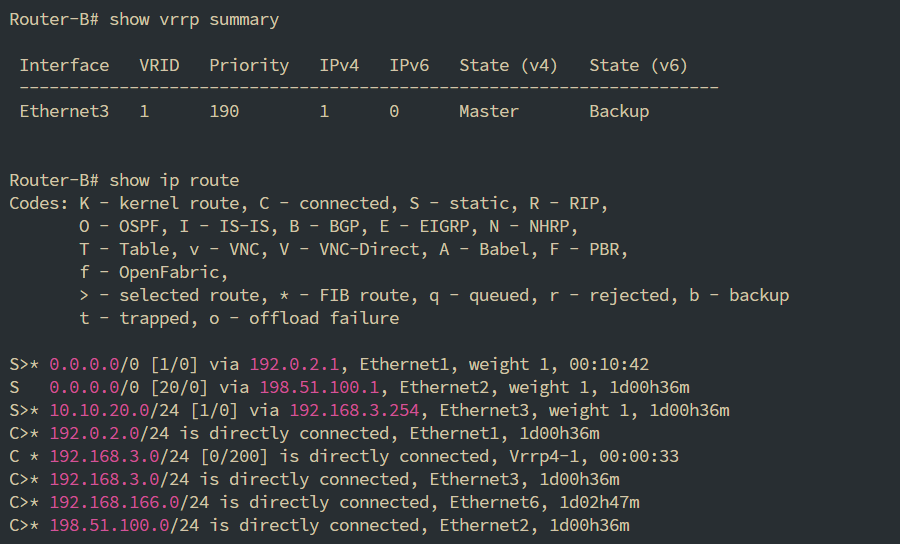The height and width of the screenshot is (544, 900).
Task: Click the Priority column header
Action: coord(249,65)
